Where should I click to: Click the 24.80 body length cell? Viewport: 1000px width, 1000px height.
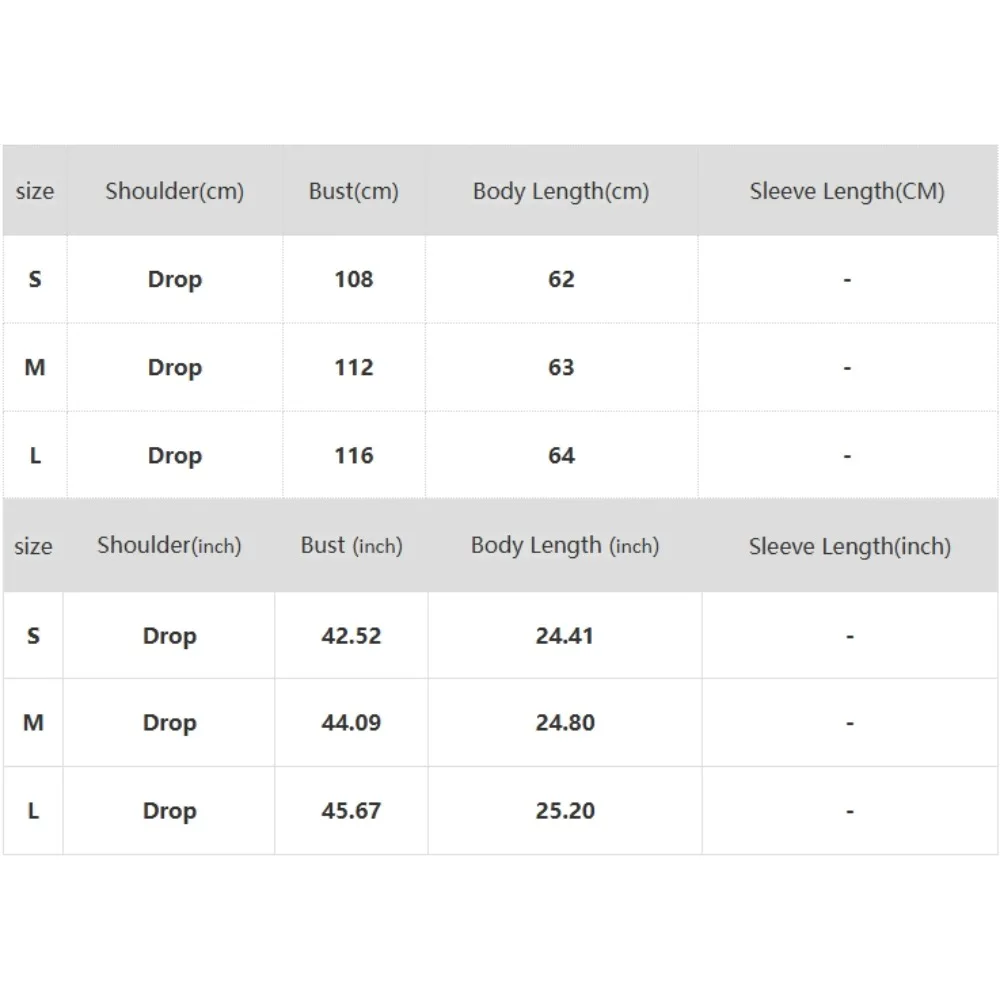565,723
